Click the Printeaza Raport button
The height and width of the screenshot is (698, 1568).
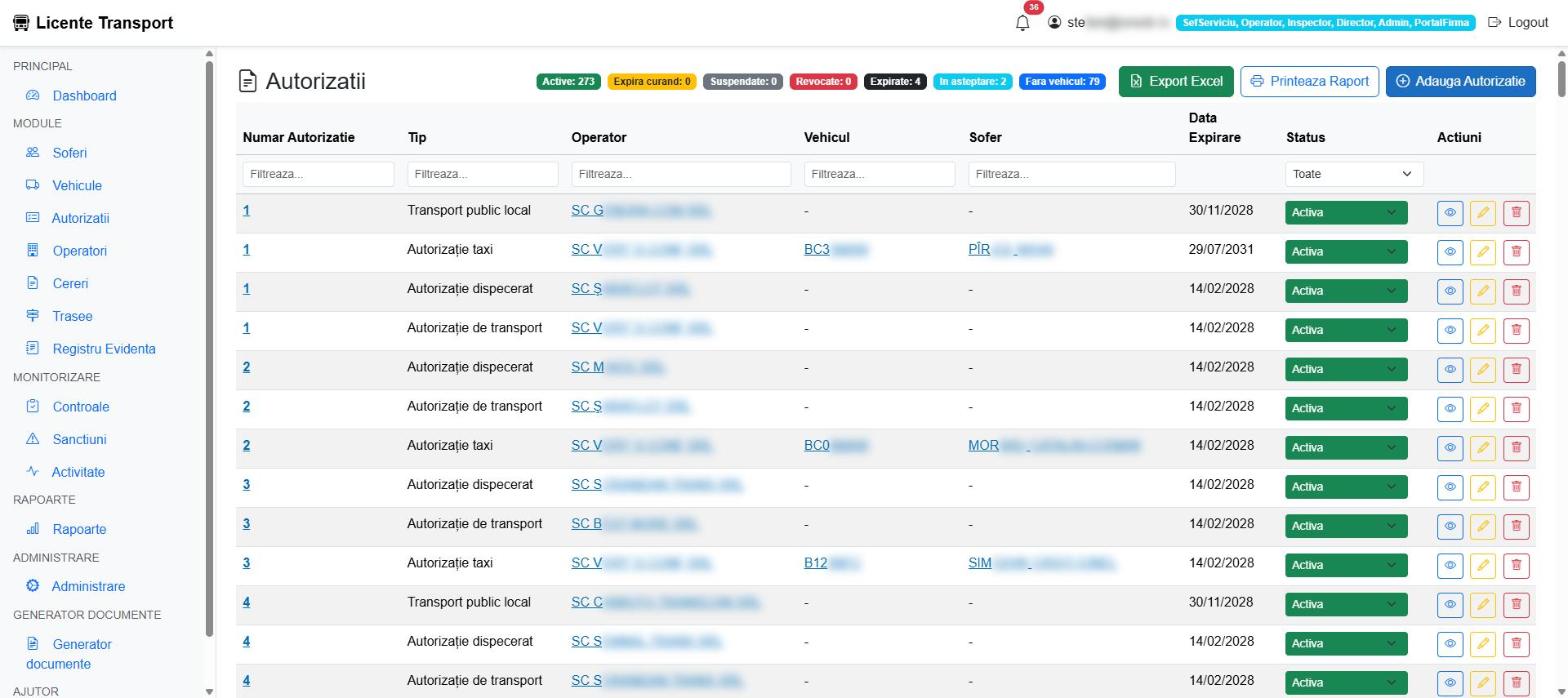(x=1310, y=81)
